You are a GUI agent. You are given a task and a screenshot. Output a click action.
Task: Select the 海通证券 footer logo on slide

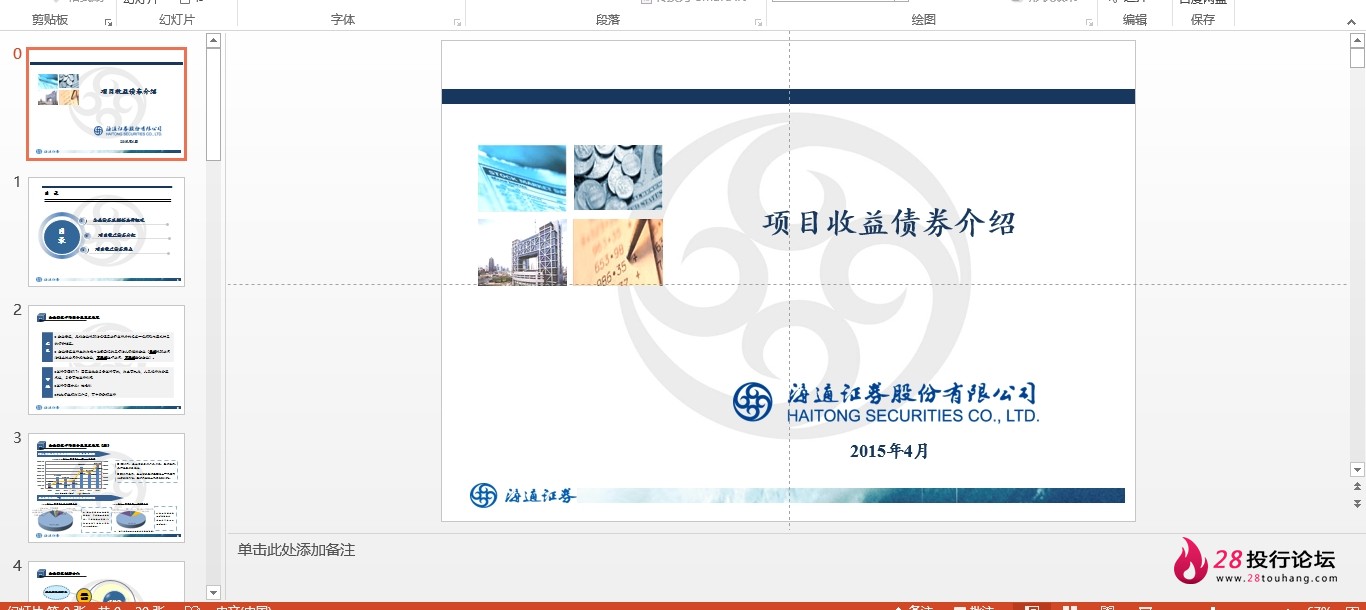(523, 495)
